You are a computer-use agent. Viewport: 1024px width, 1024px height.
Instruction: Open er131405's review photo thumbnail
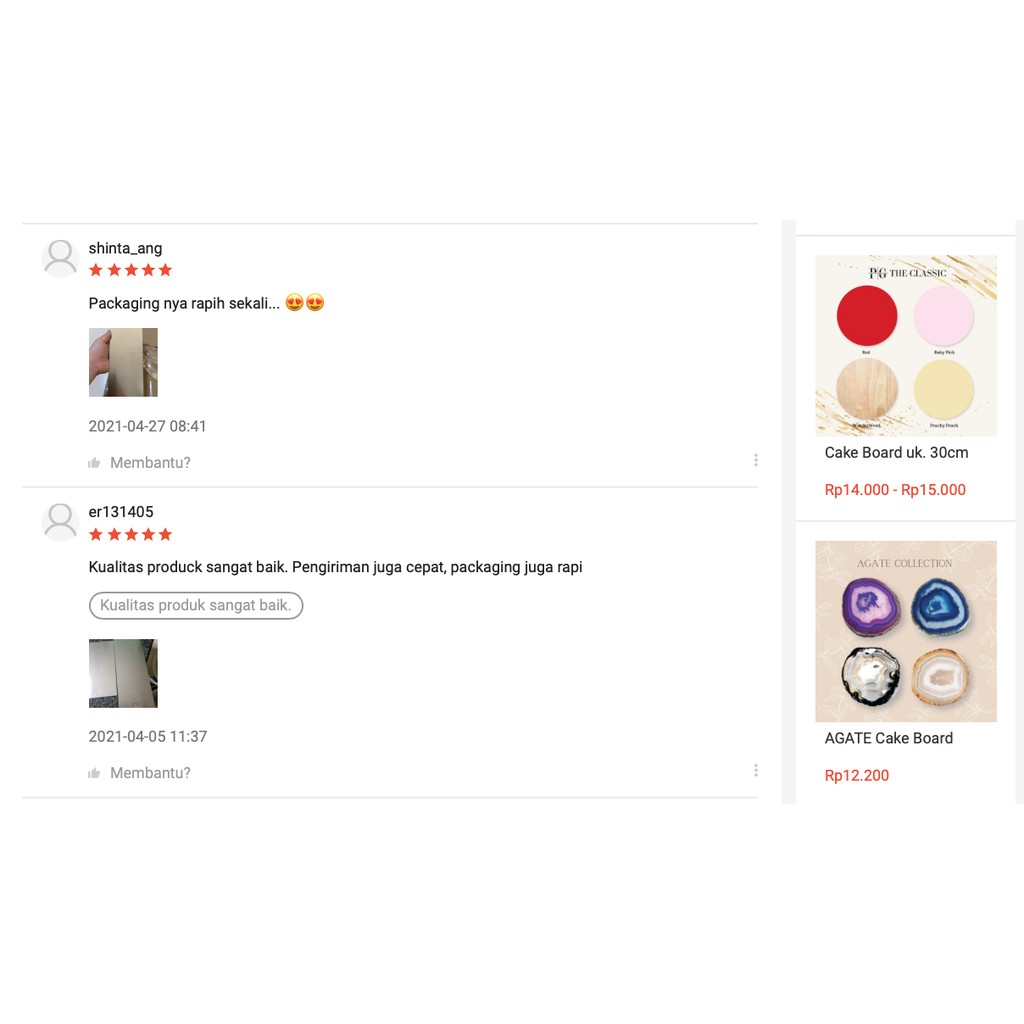click(x=123, y=673)
